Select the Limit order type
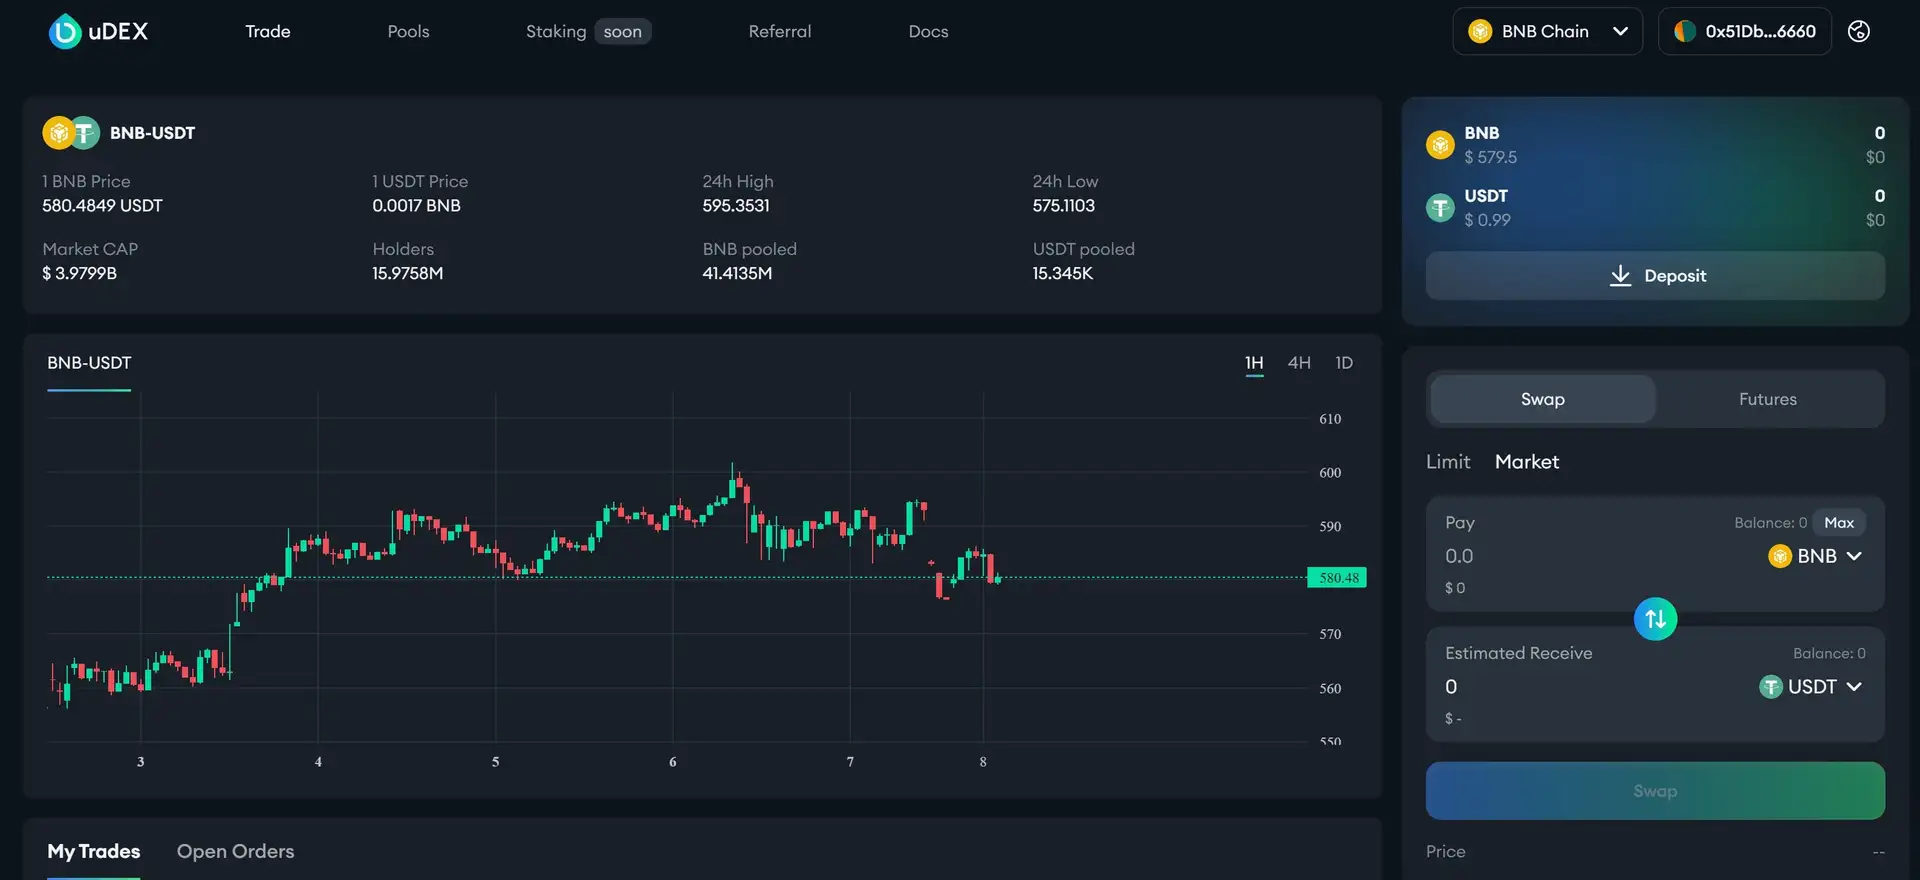The image size is (1920, 880). 1447,462
